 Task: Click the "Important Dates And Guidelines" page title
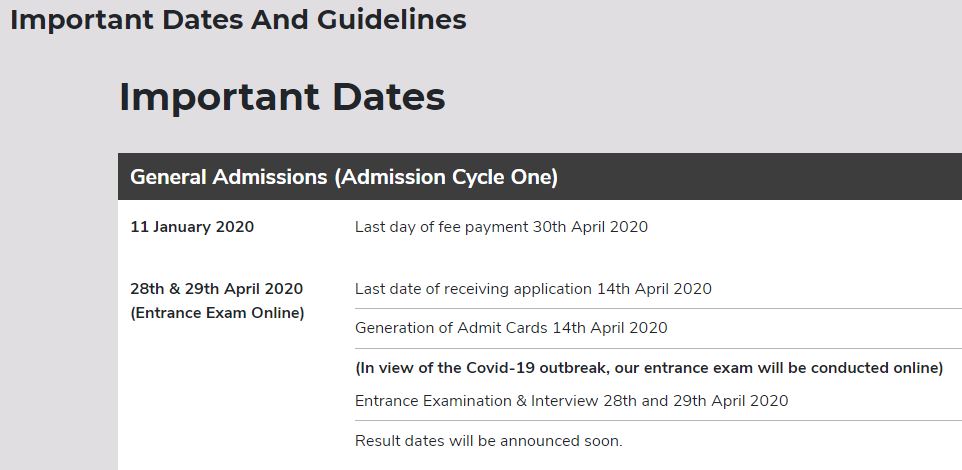point(238,19)
